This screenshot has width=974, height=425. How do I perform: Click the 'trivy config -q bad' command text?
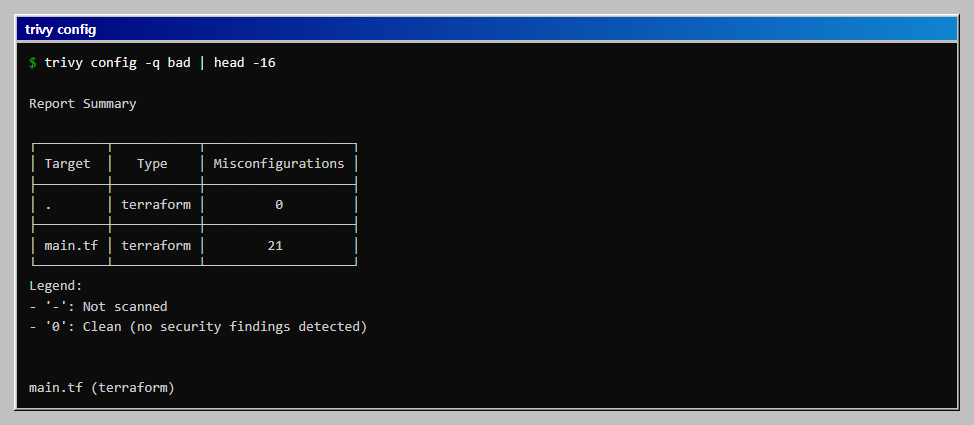(117, 63)
